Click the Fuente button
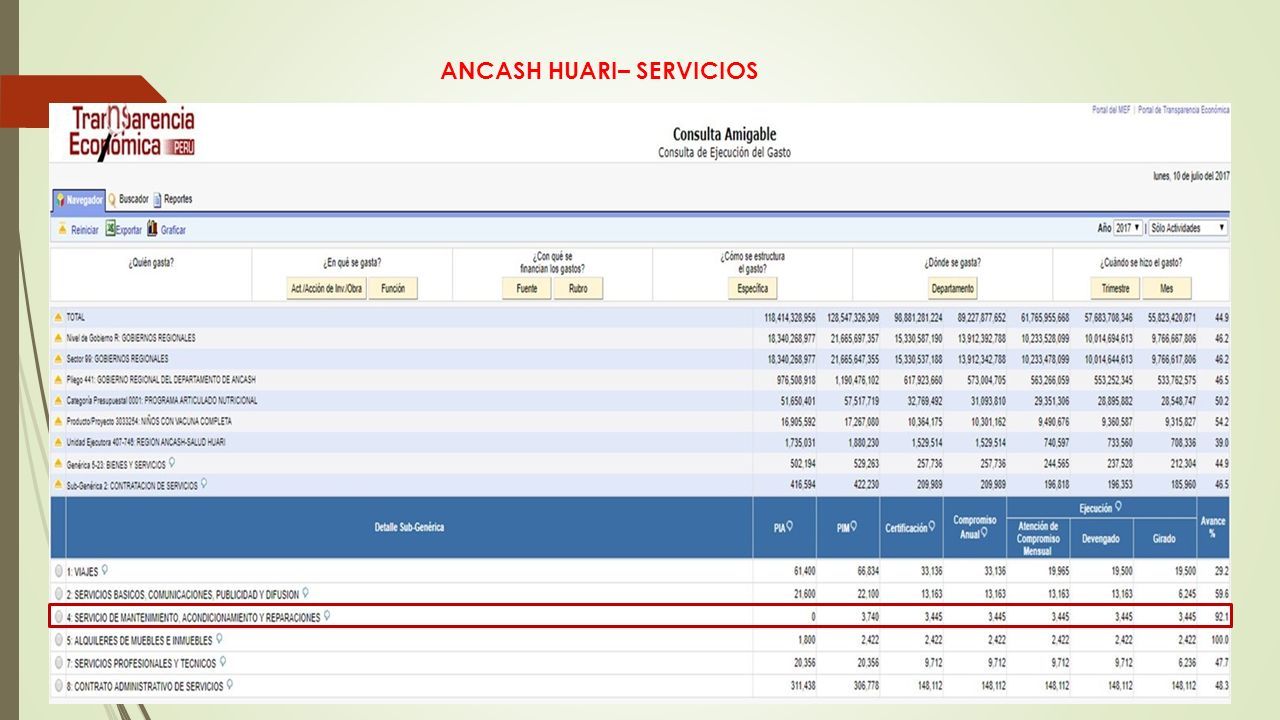The image size is (1280, 720). pos(526,288)
